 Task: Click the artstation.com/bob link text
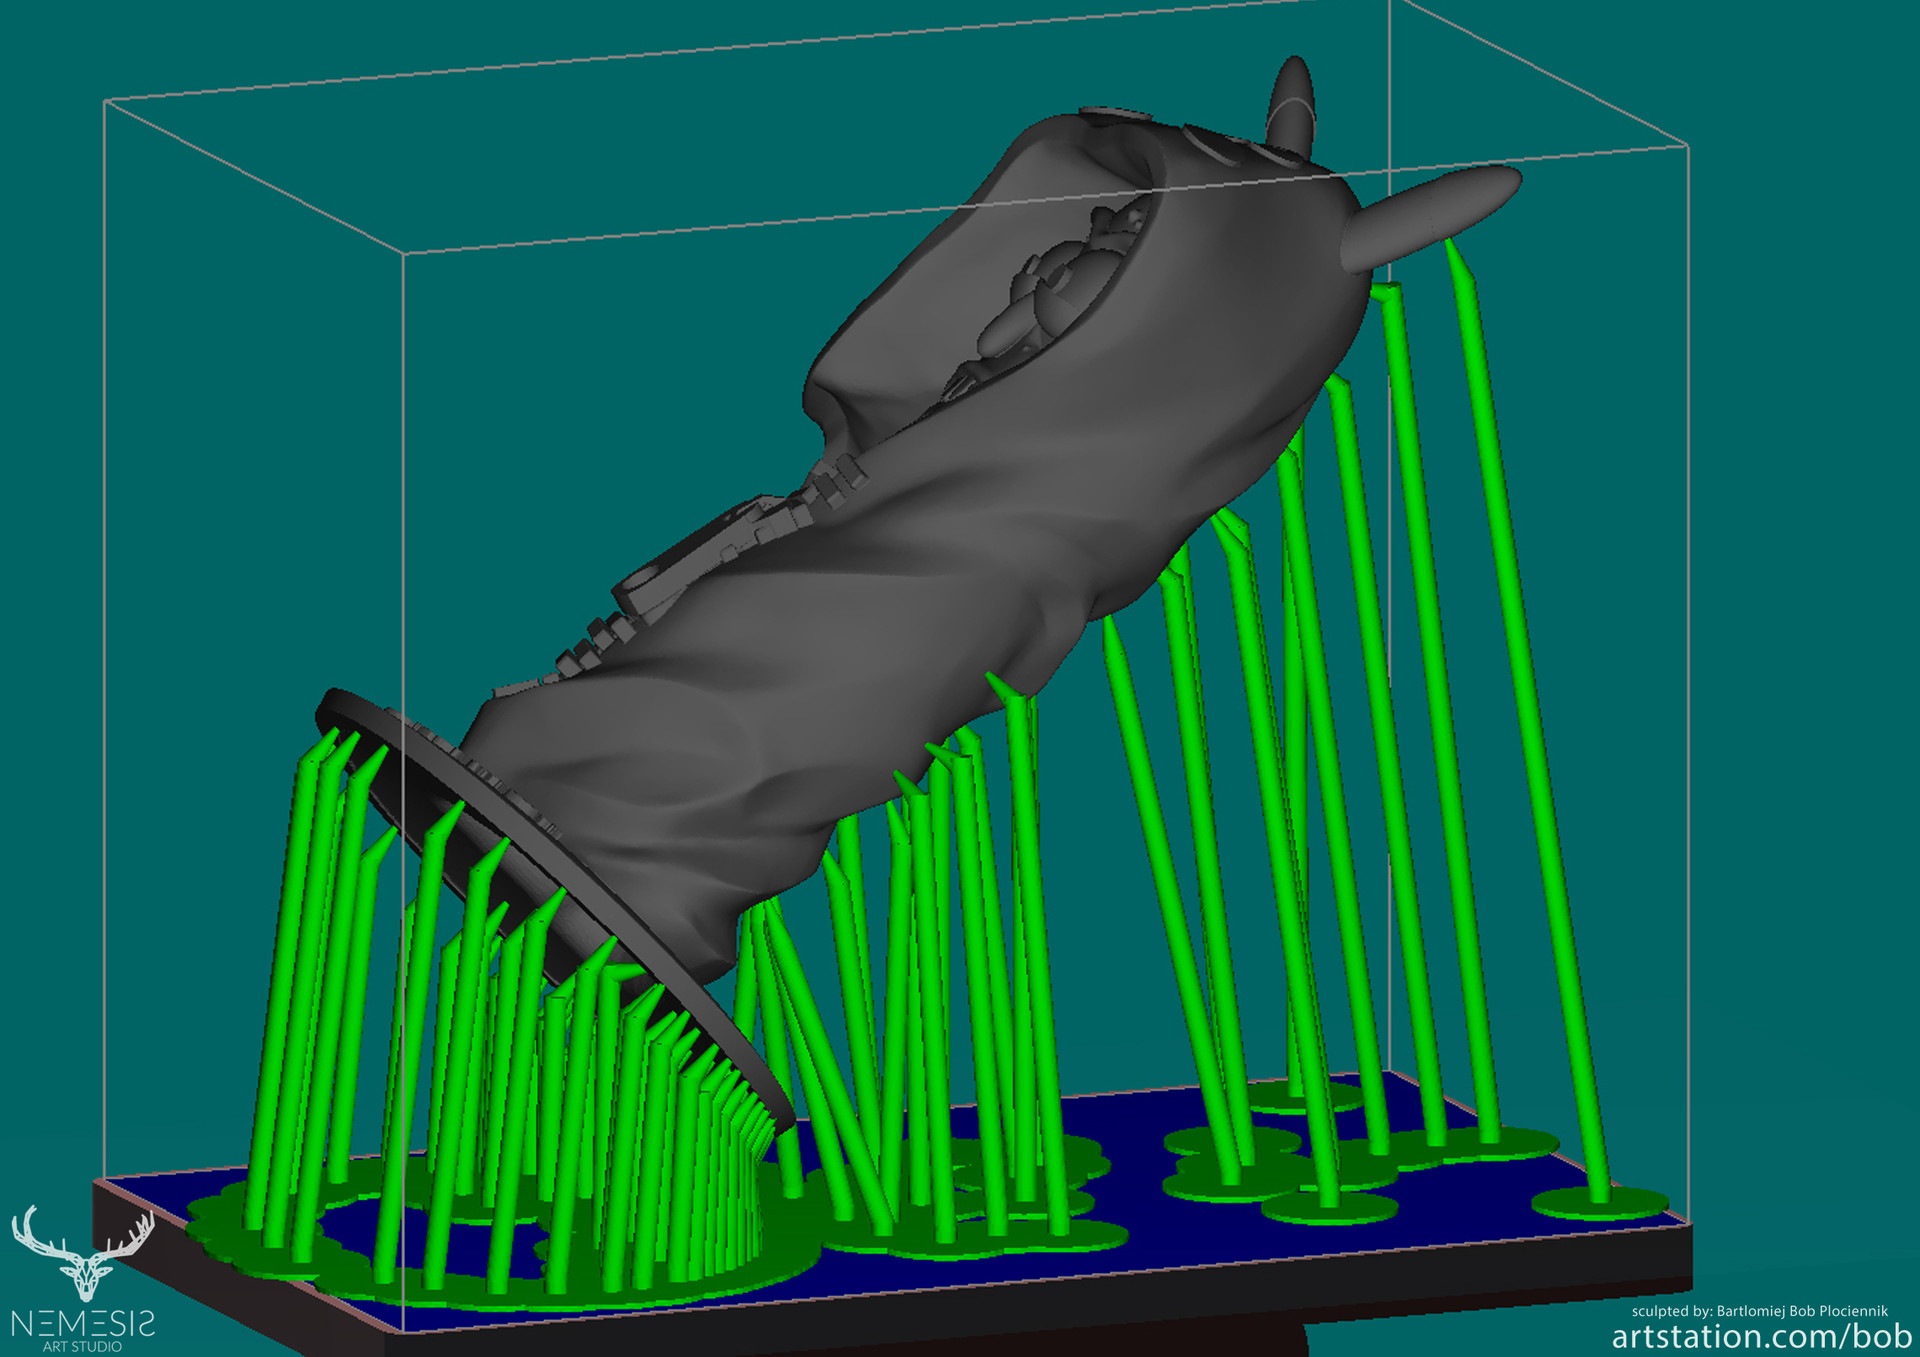coord(1761,1336)
